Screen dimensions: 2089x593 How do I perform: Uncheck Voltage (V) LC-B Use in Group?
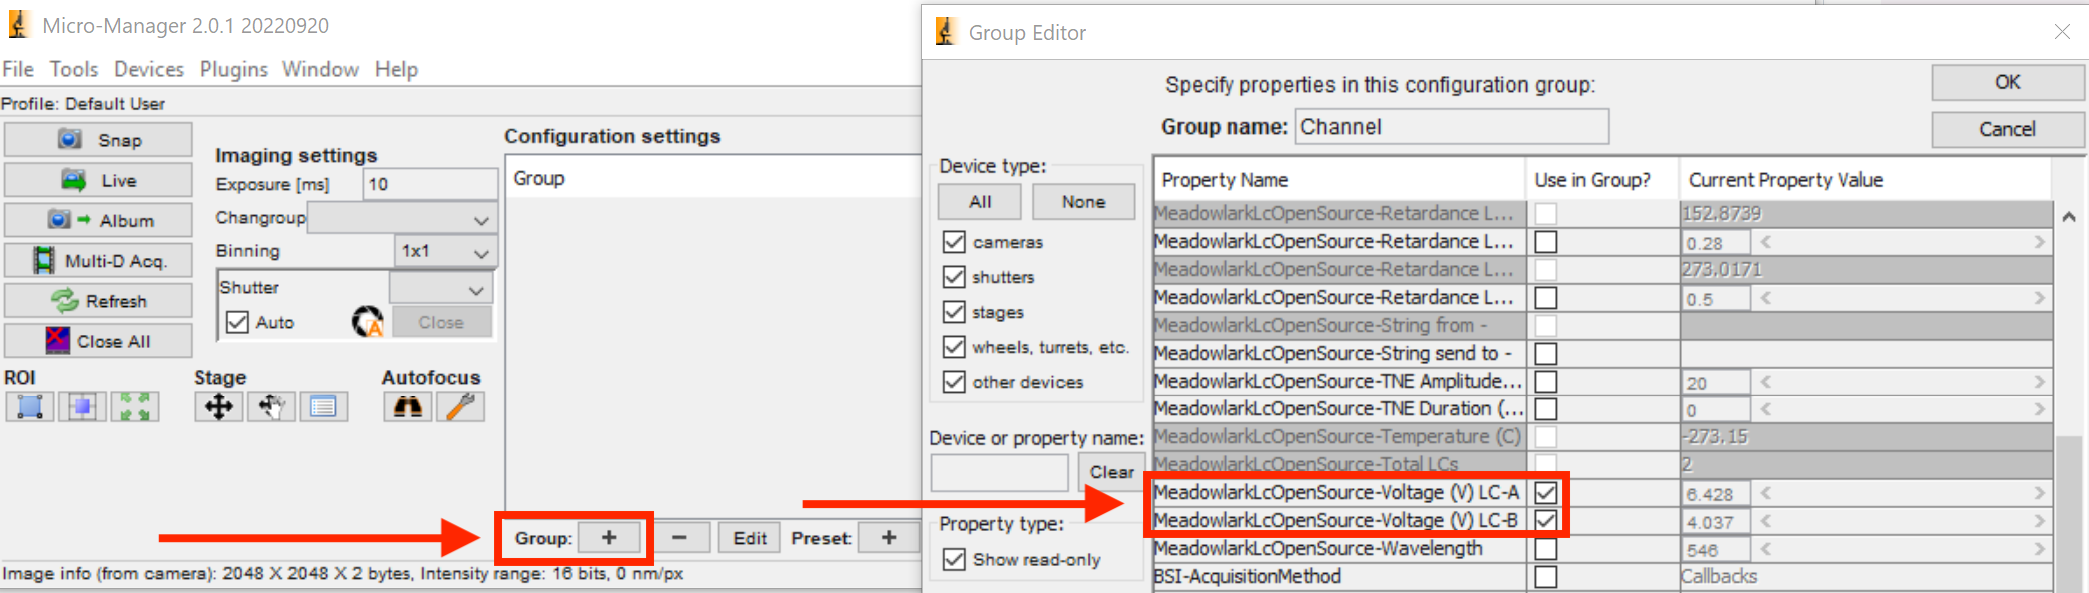pyautogui.click(x=1546, y=520)
